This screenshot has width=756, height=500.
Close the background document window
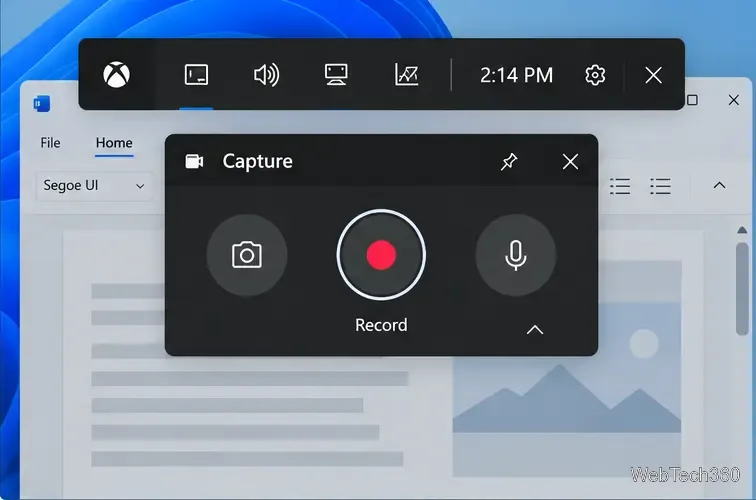[733, 100]
